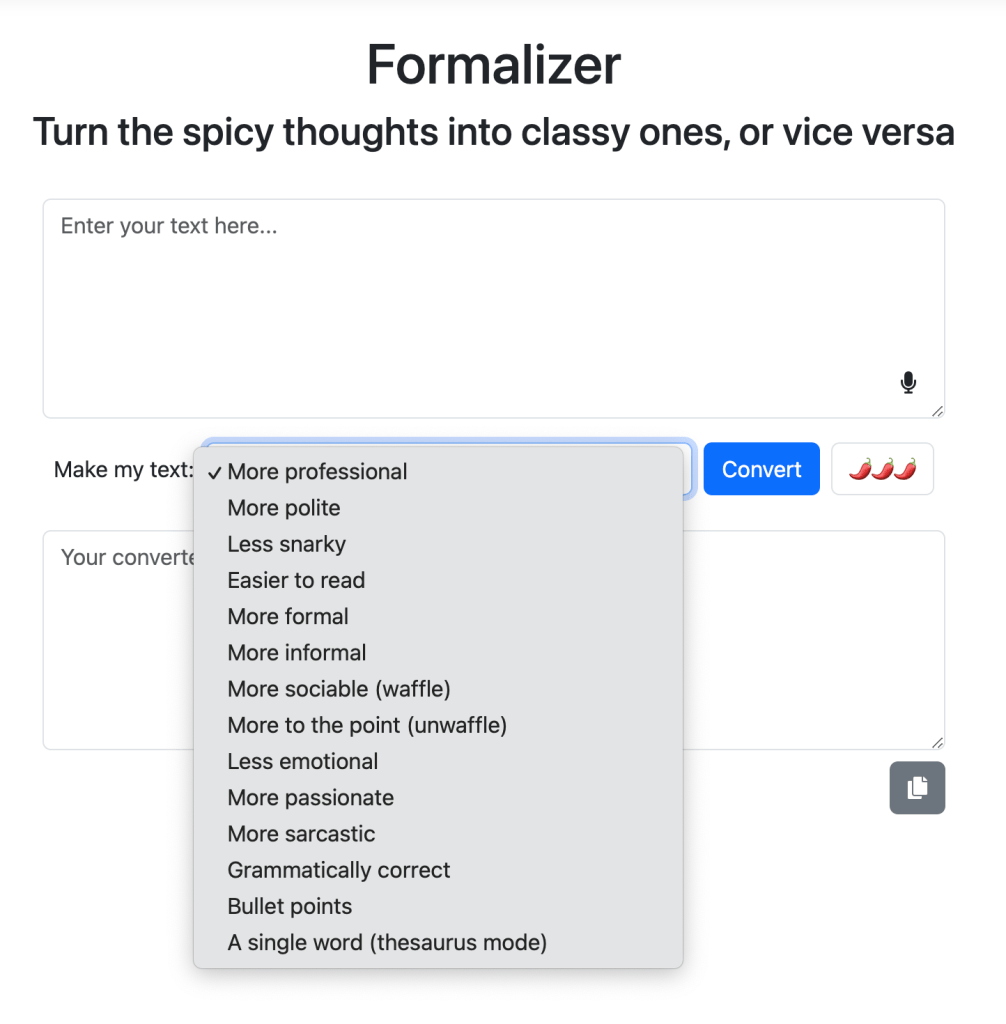Choose "More to the point (unwaffle)"

pyautogui.click(x=367, y=725)
